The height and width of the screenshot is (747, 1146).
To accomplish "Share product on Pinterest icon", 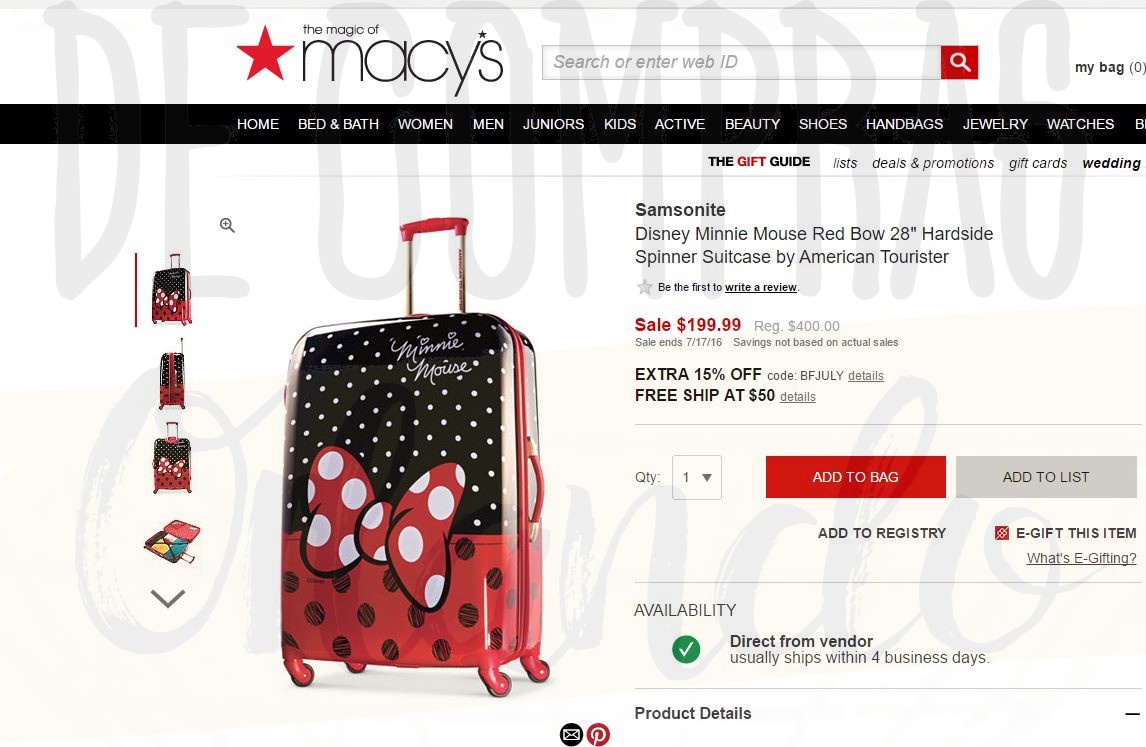I will (x=598, y=734).
